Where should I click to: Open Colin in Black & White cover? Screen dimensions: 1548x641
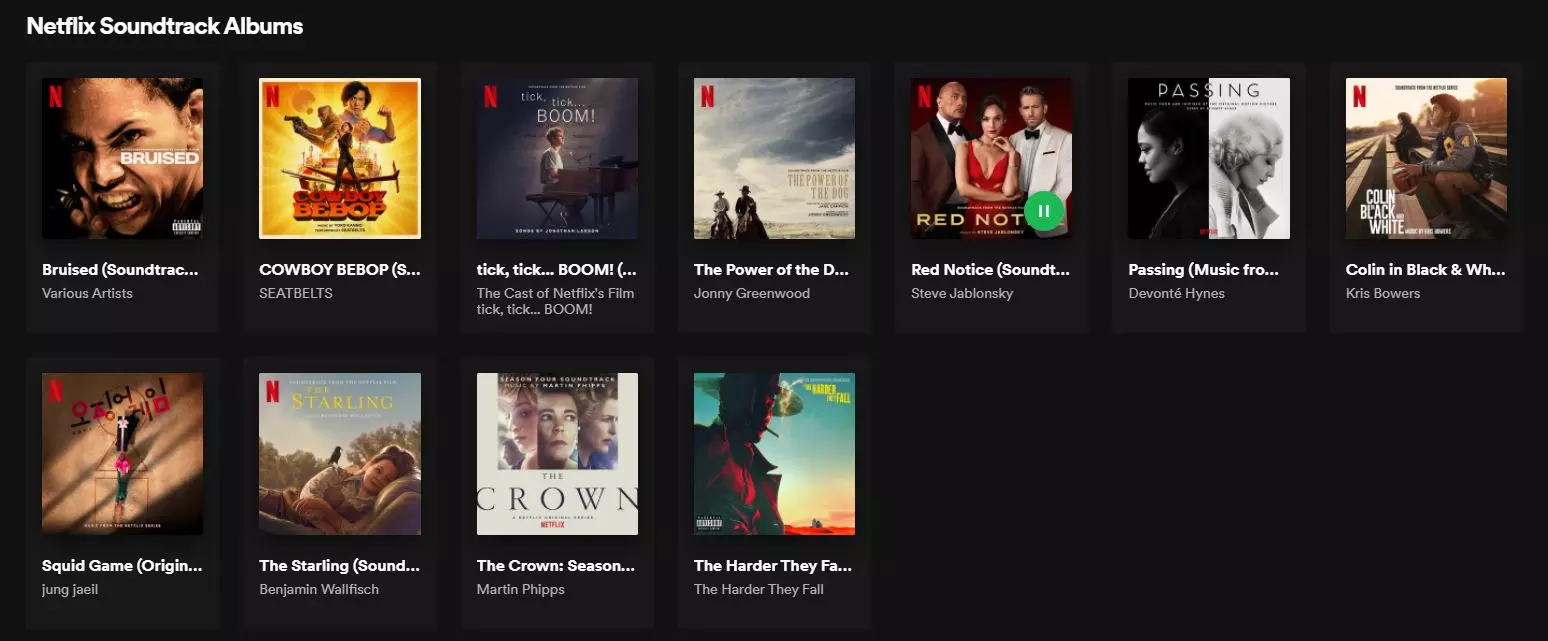[x=1426, y=158]
